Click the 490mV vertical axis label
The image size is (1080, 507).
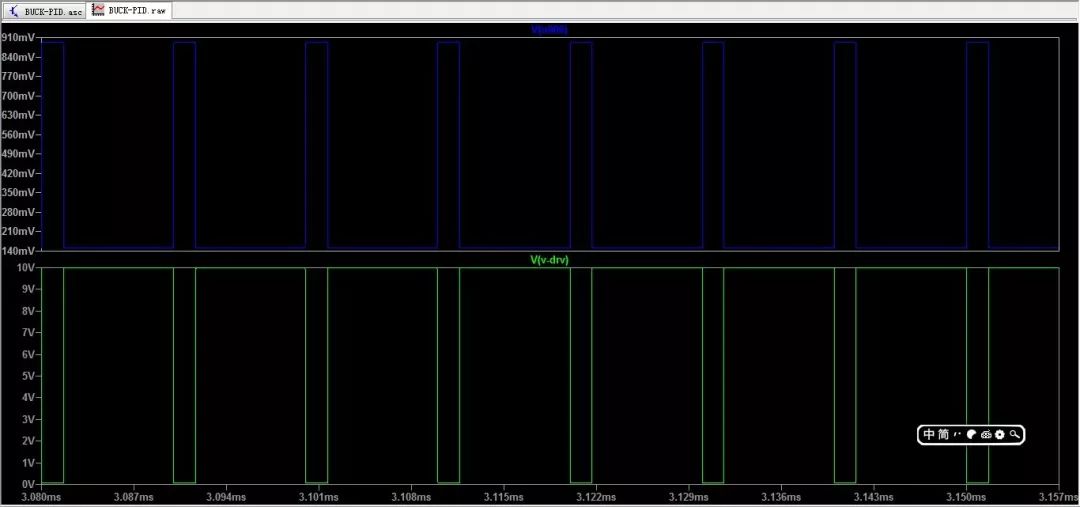(x=18, y=154)
